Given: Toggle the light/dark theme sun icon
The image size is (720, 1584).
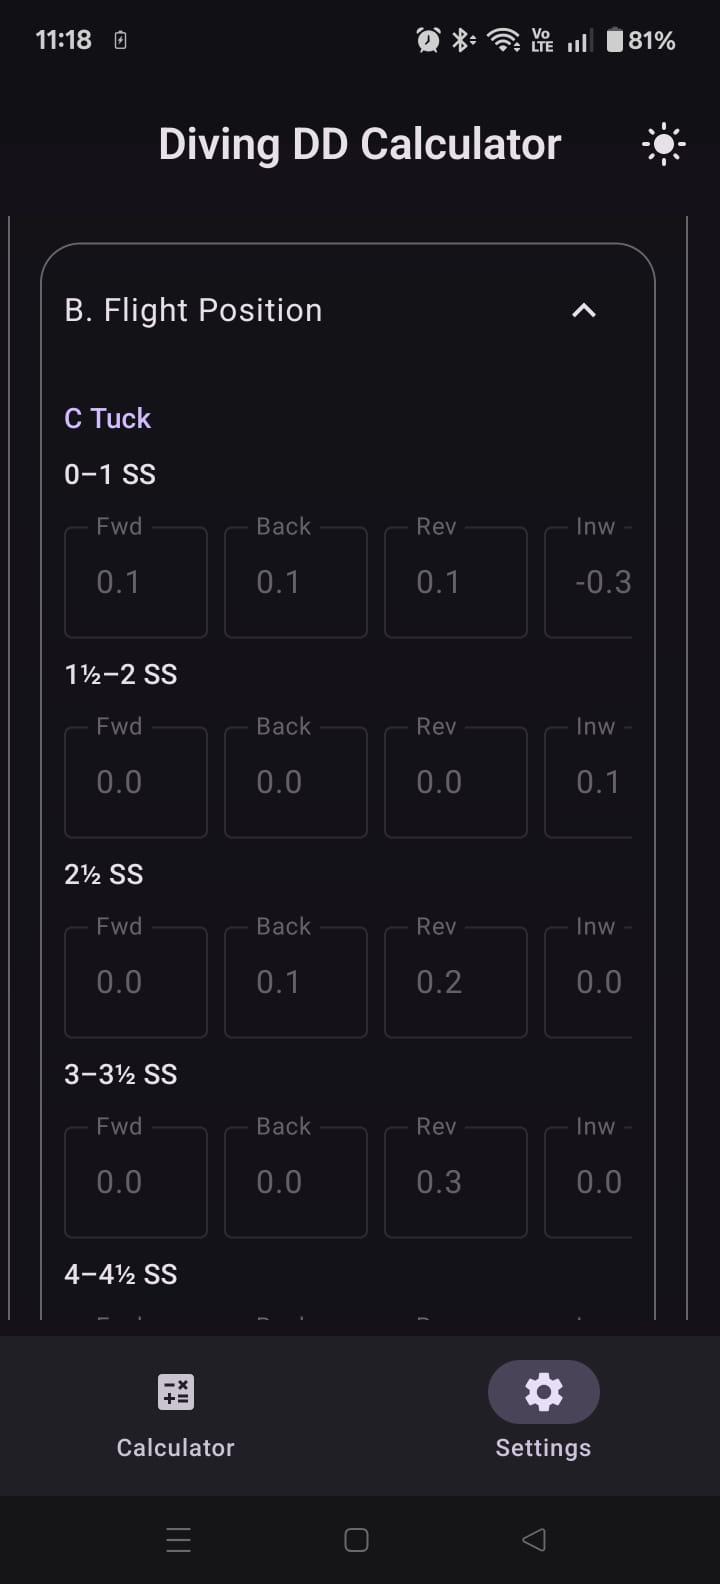Looking at the screenshot, I should (663, 145).
